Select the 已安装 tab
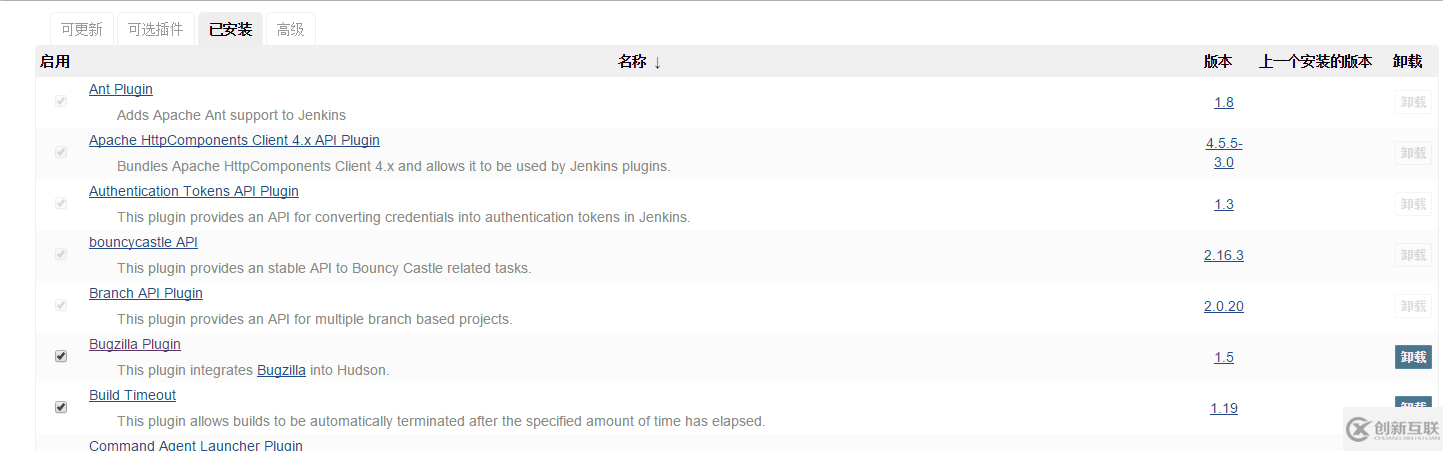The image size is (1443, 451). 230,29
